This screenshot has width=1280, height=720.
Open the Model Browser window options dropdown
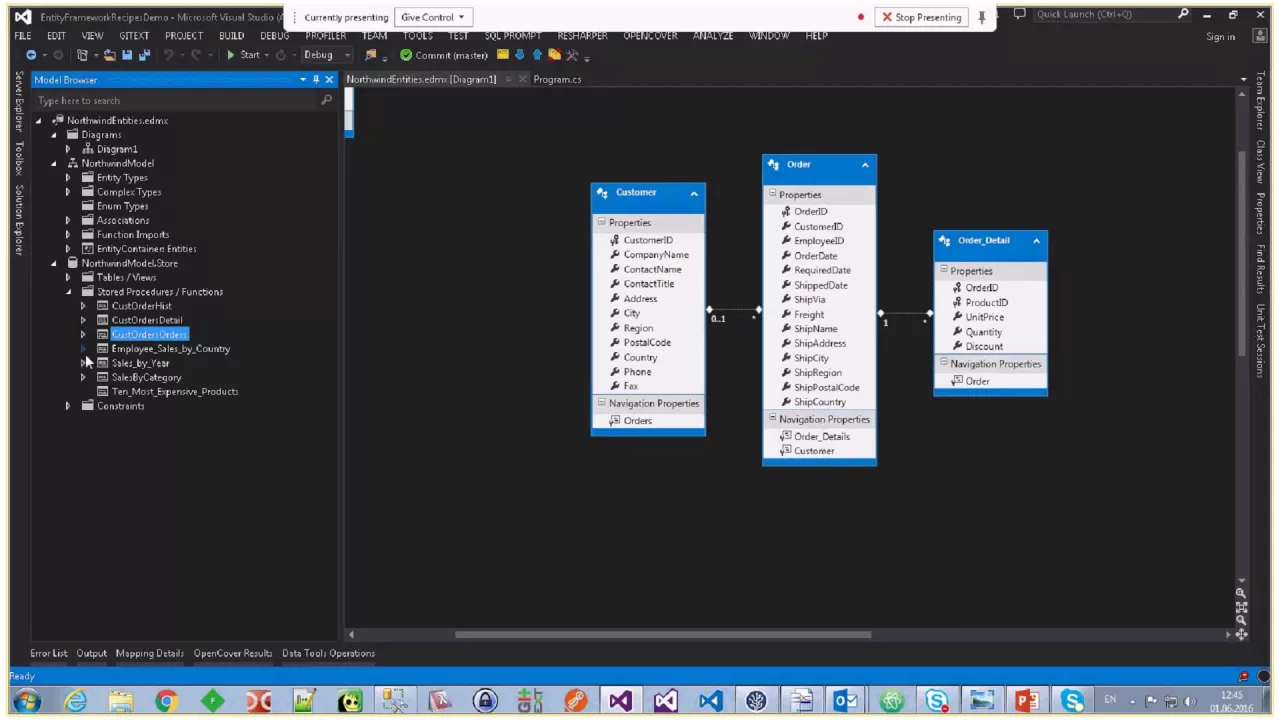[x=303, y=79]
